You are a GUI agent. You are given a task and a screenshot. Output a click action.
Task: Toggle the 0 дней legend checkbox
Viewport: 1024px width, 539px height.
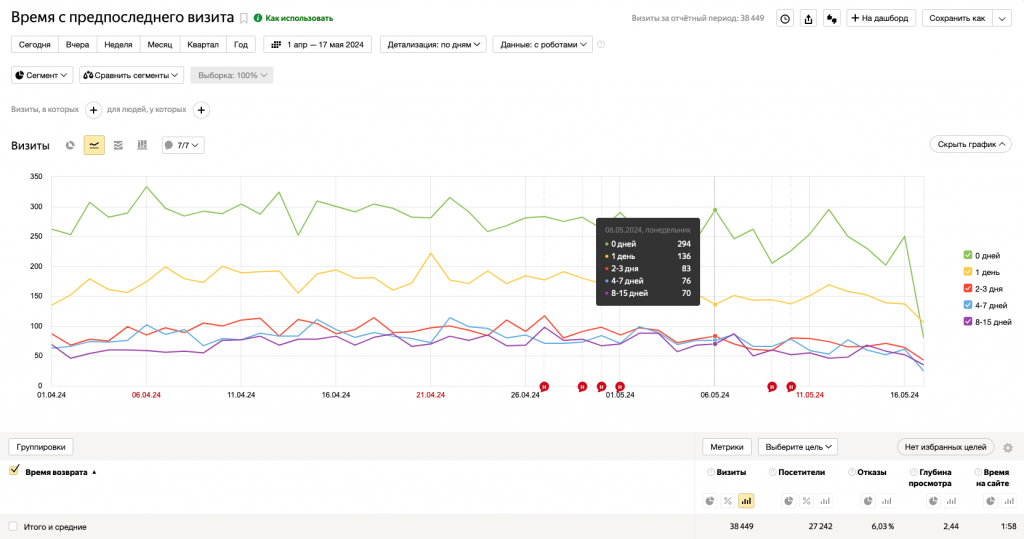968,255
